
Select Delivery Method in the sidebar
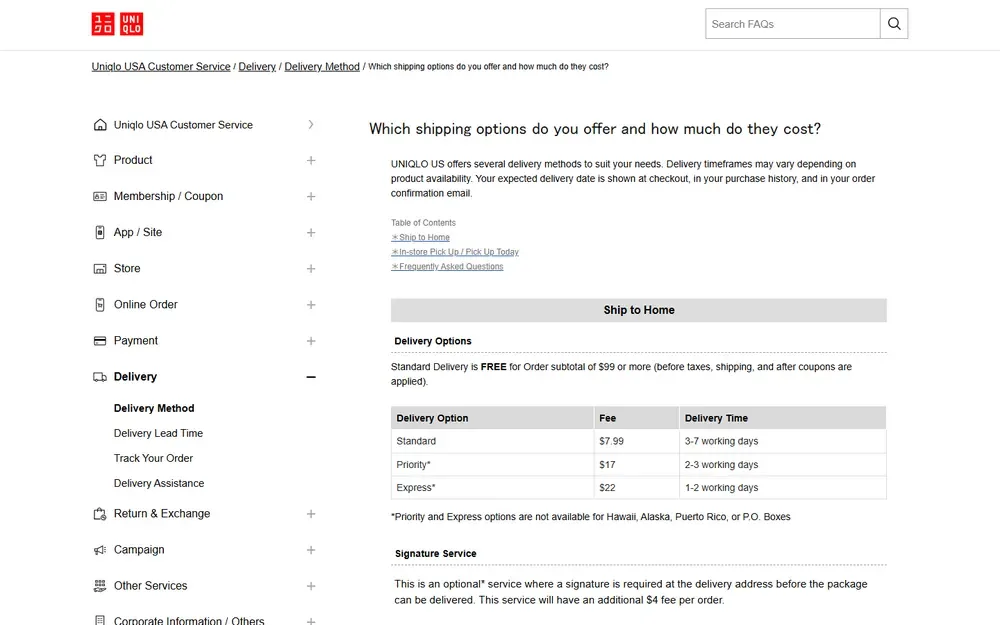(154, 408)
